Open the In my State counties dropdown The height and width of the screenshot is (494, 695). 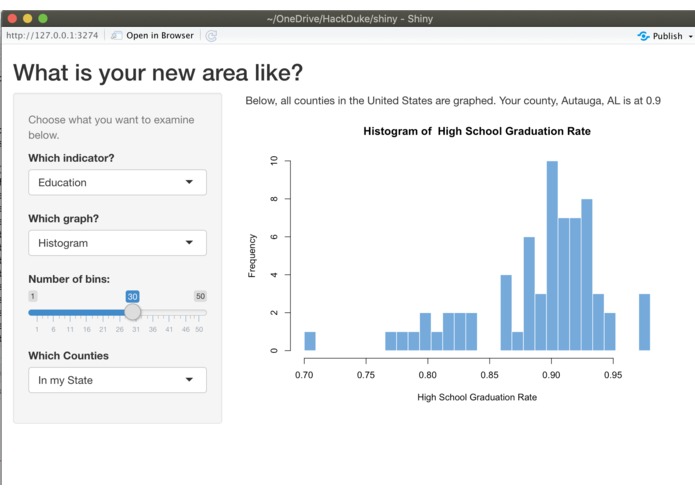[117, 380]
